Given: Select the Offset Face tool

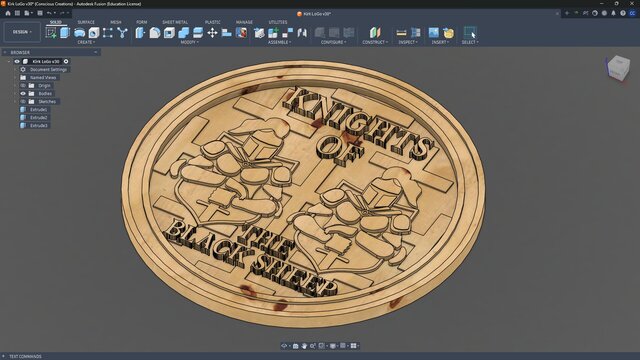Looking at the screenshot, I should pos(198,33).
